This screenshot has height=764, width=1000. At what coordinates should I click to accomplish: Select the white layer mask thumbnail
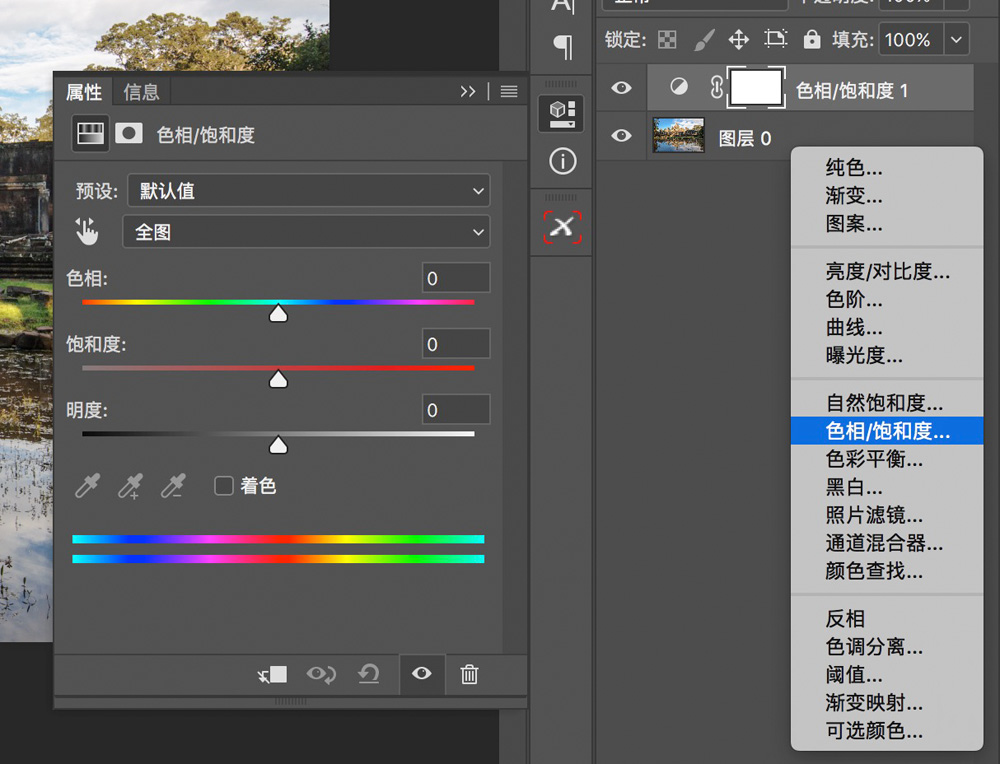(756, 87)
